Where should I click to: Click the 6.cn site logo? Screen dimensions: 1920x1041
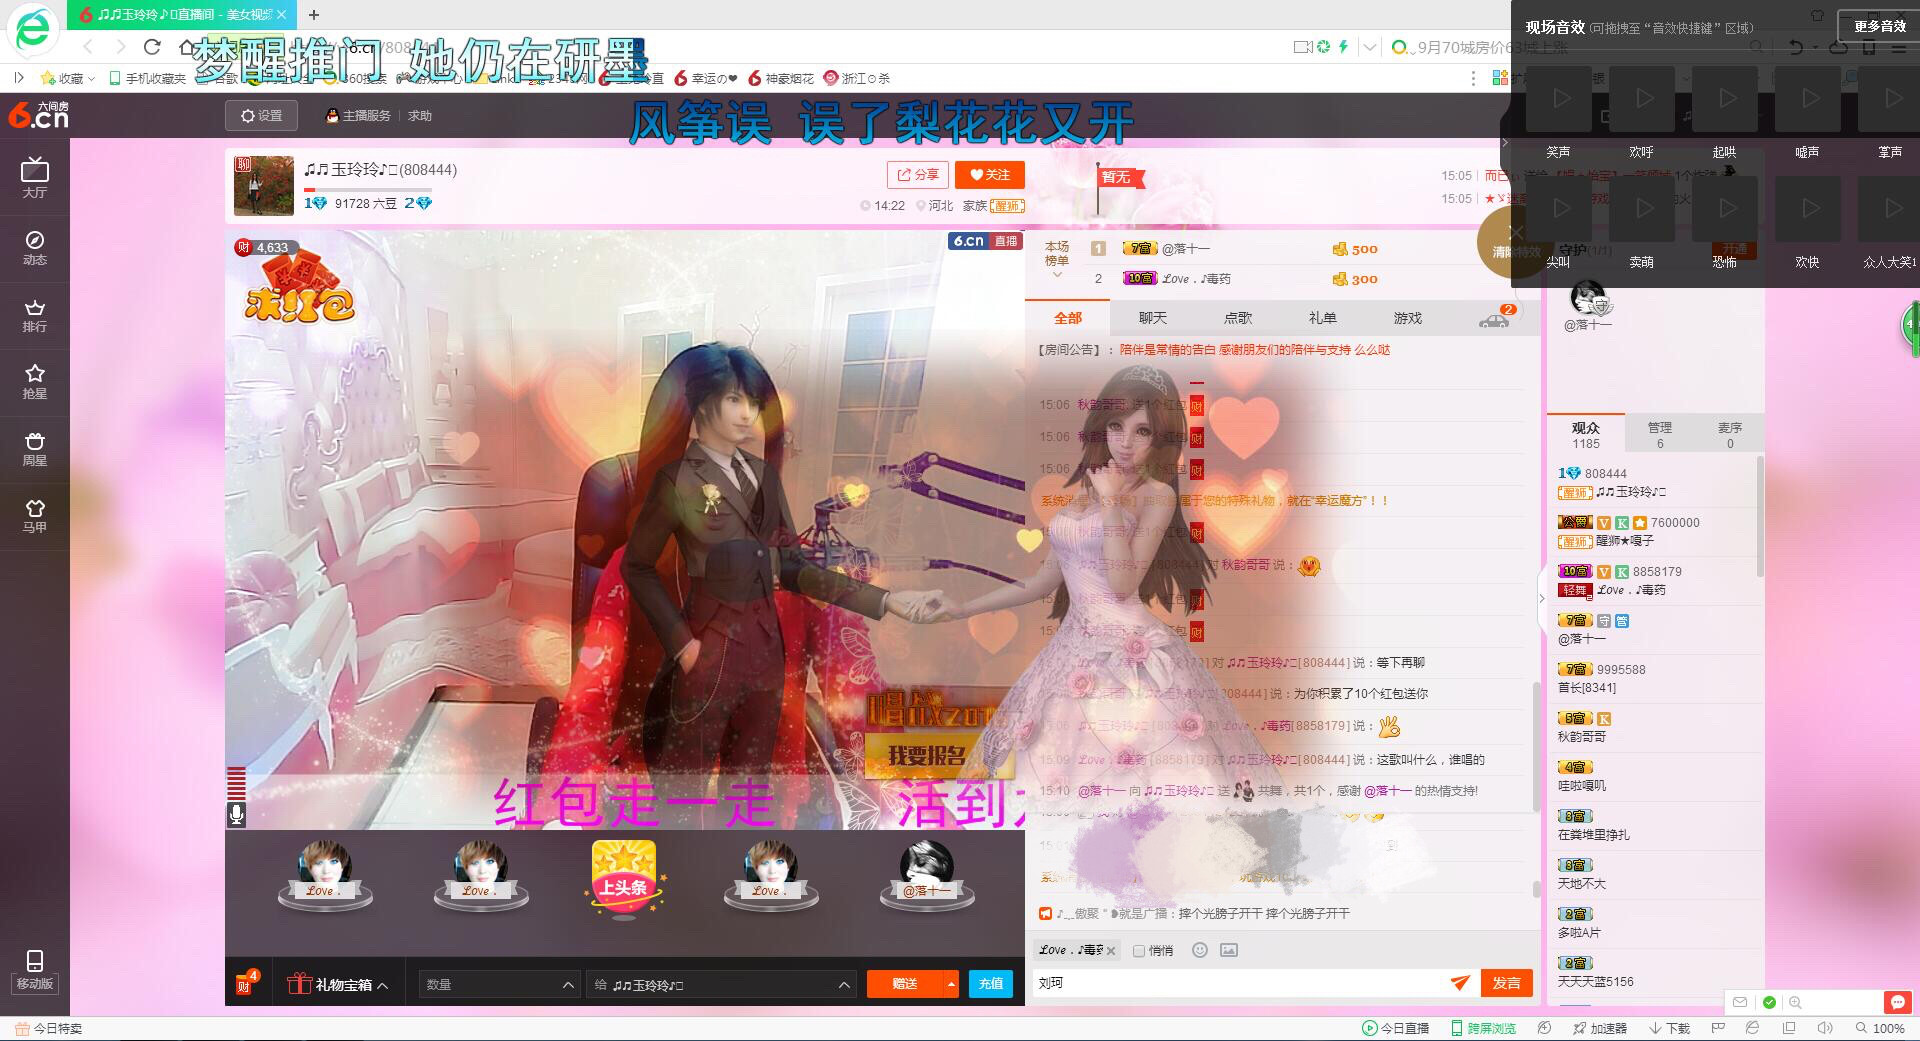[x=38, y=116]
